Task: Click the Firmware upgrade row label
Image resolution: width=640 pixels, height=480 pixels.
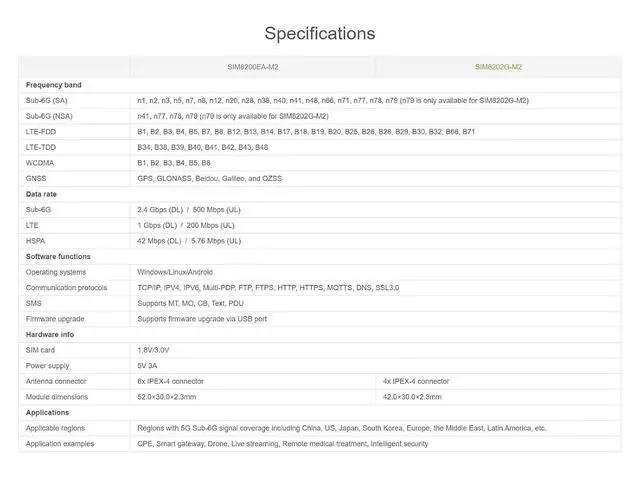Action: [55, 319]
